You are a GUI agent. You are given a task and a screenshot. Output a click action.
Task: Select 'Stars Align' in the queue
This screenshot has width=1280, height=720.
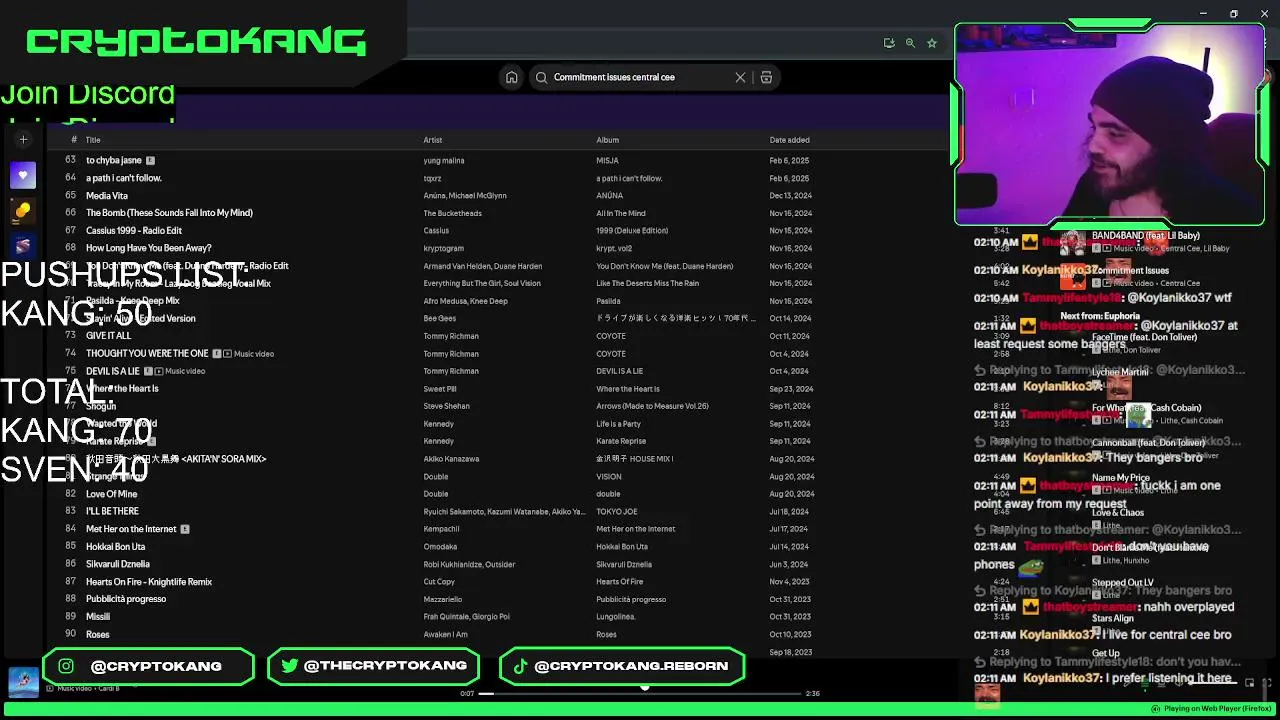[x=1113, y=618]
